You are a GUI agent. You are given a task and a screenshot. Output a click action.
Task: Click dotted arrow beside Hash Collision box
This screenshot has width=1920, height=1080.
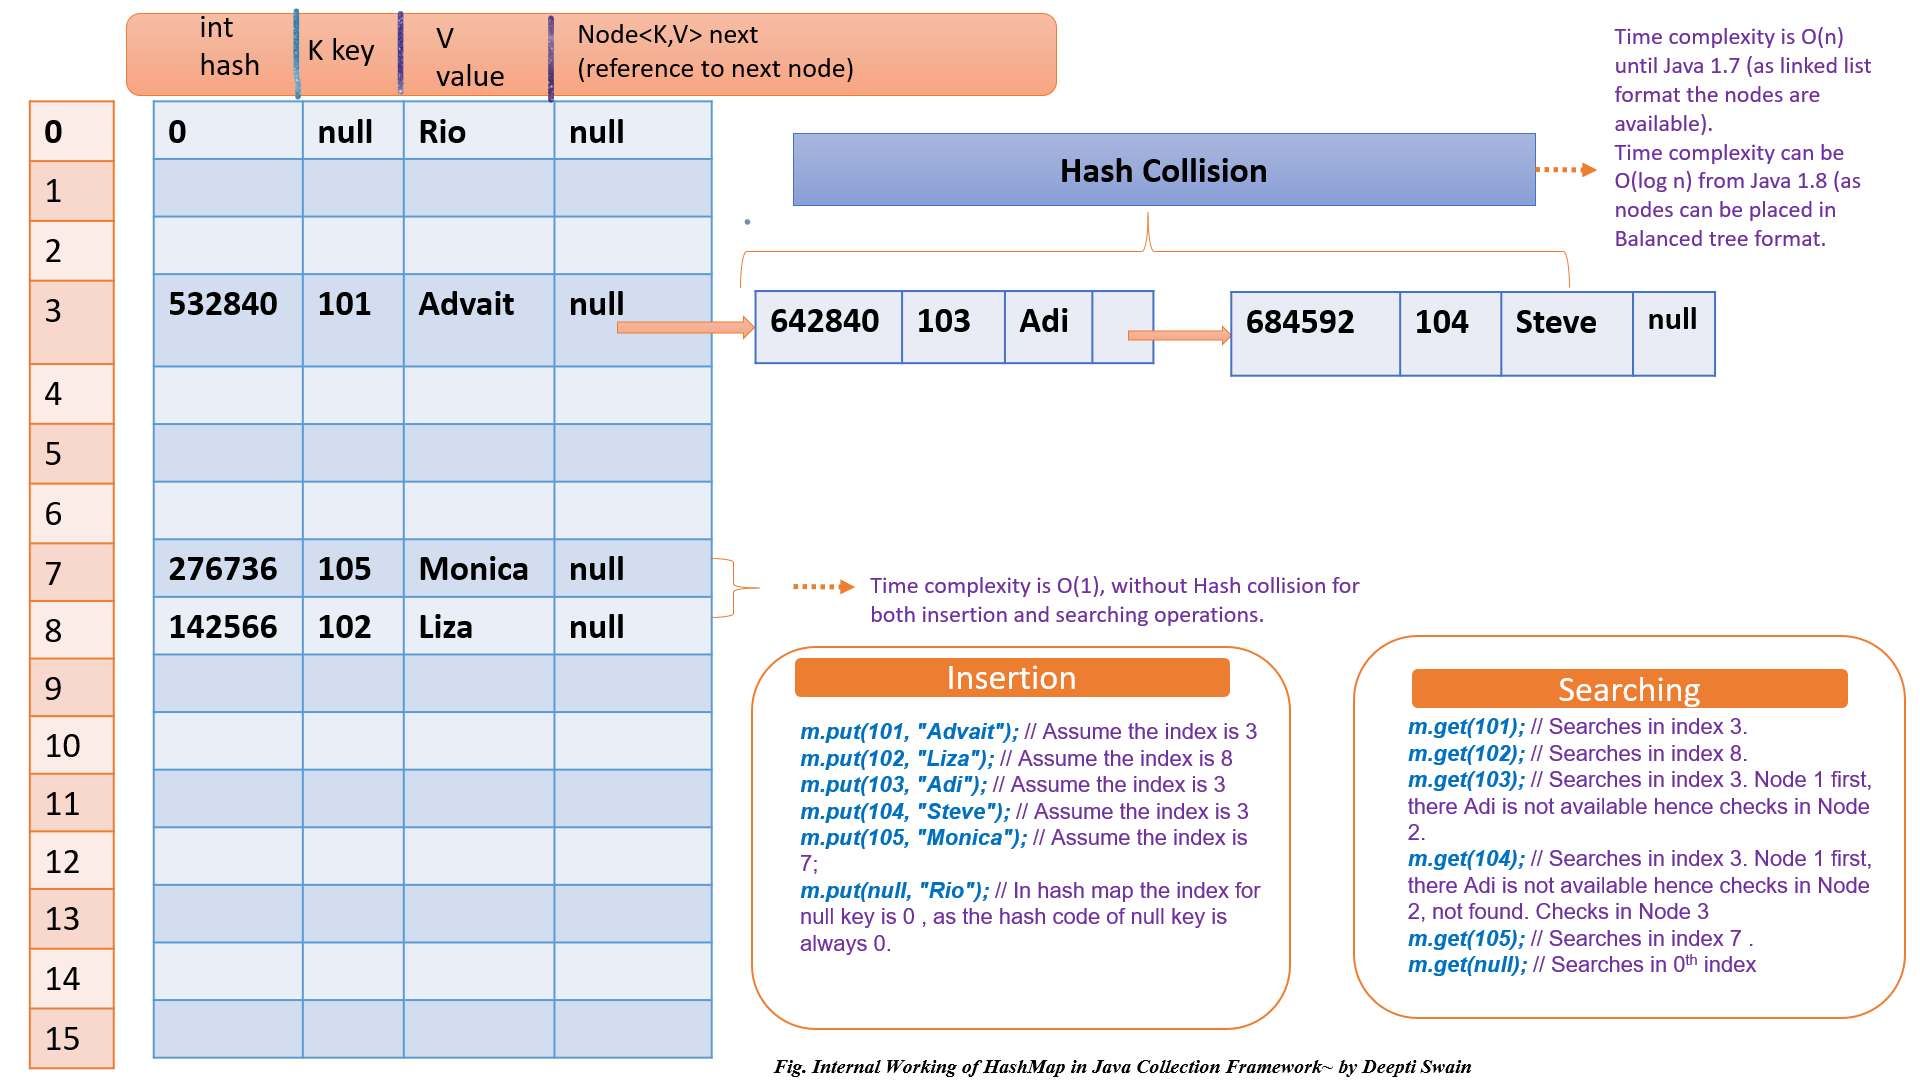point(1565,170)
